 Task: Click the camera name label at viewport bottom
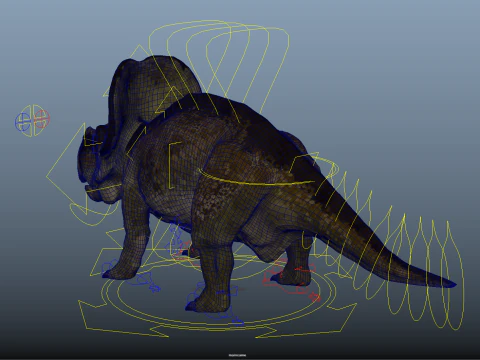point(238,355)
